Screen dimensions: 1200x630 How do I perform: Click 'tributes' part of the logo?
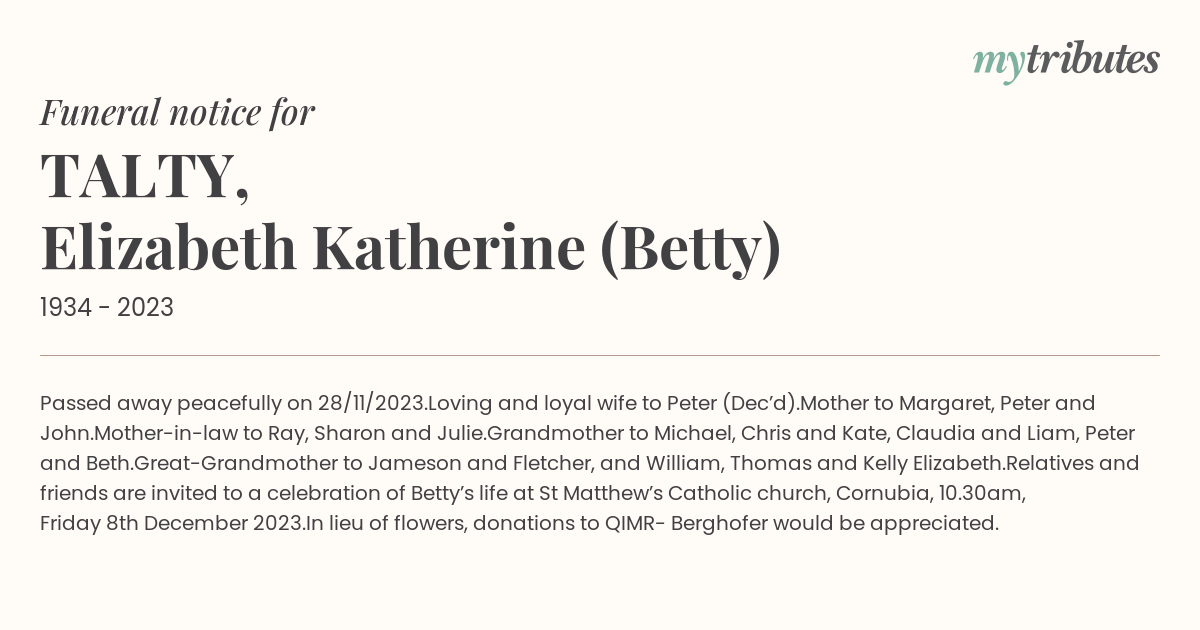pos(1092,60)
